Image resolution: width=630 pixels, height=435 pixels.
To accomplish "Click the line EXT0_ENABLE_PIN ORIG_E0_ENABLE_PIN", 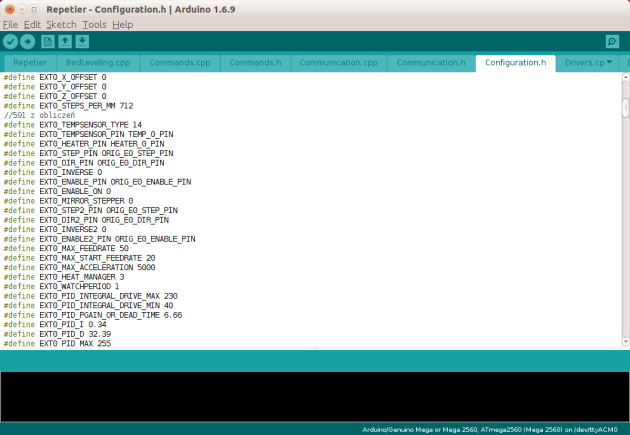I will coord(97,182).
